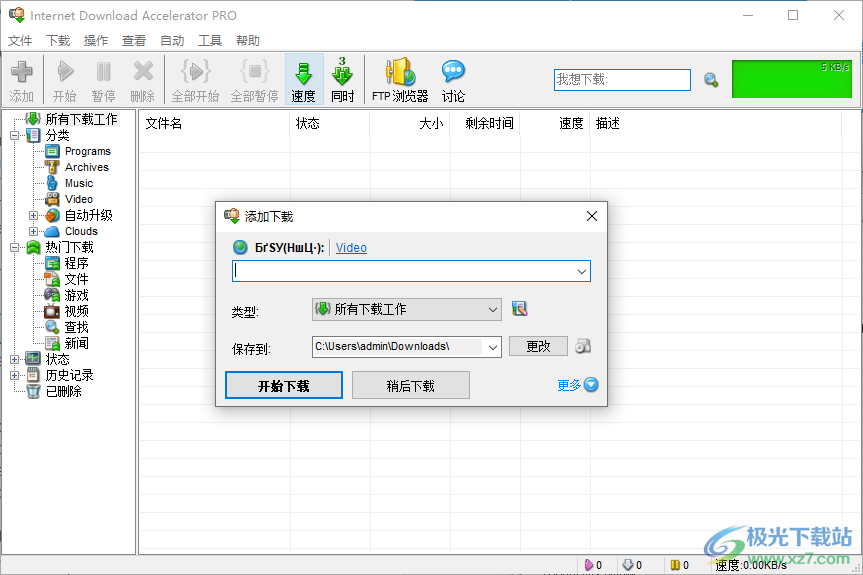This screenshot has width=863, height=575.
Task: Click the green speed graph panel
Action: tap(791, 79)
